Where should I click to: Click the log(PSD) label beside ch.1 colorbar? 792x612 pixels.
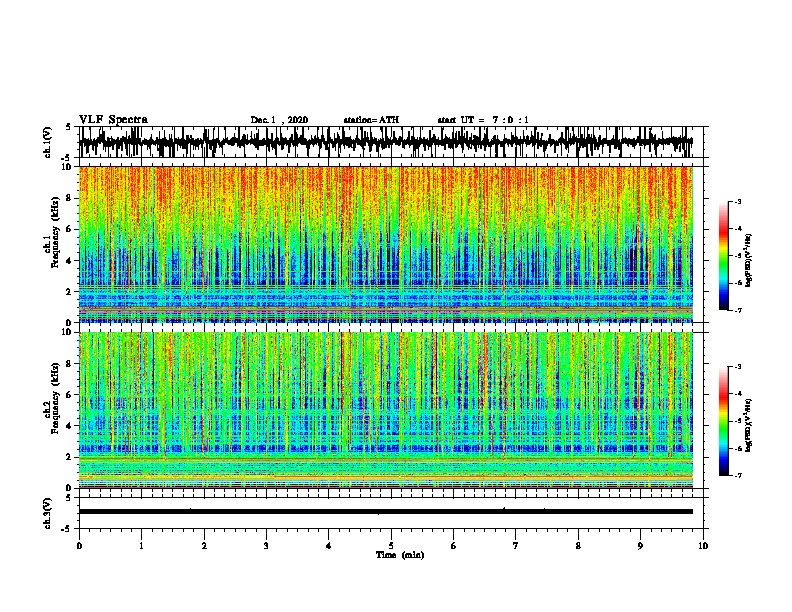(x=749, y=260)
